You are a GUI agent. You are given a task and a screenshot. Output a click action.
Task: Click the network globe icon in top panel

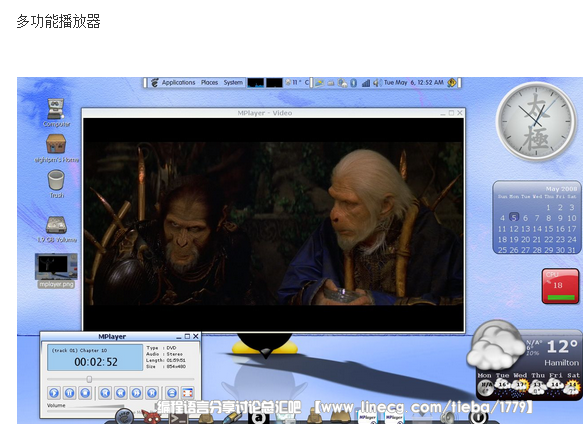click(342, 83)
